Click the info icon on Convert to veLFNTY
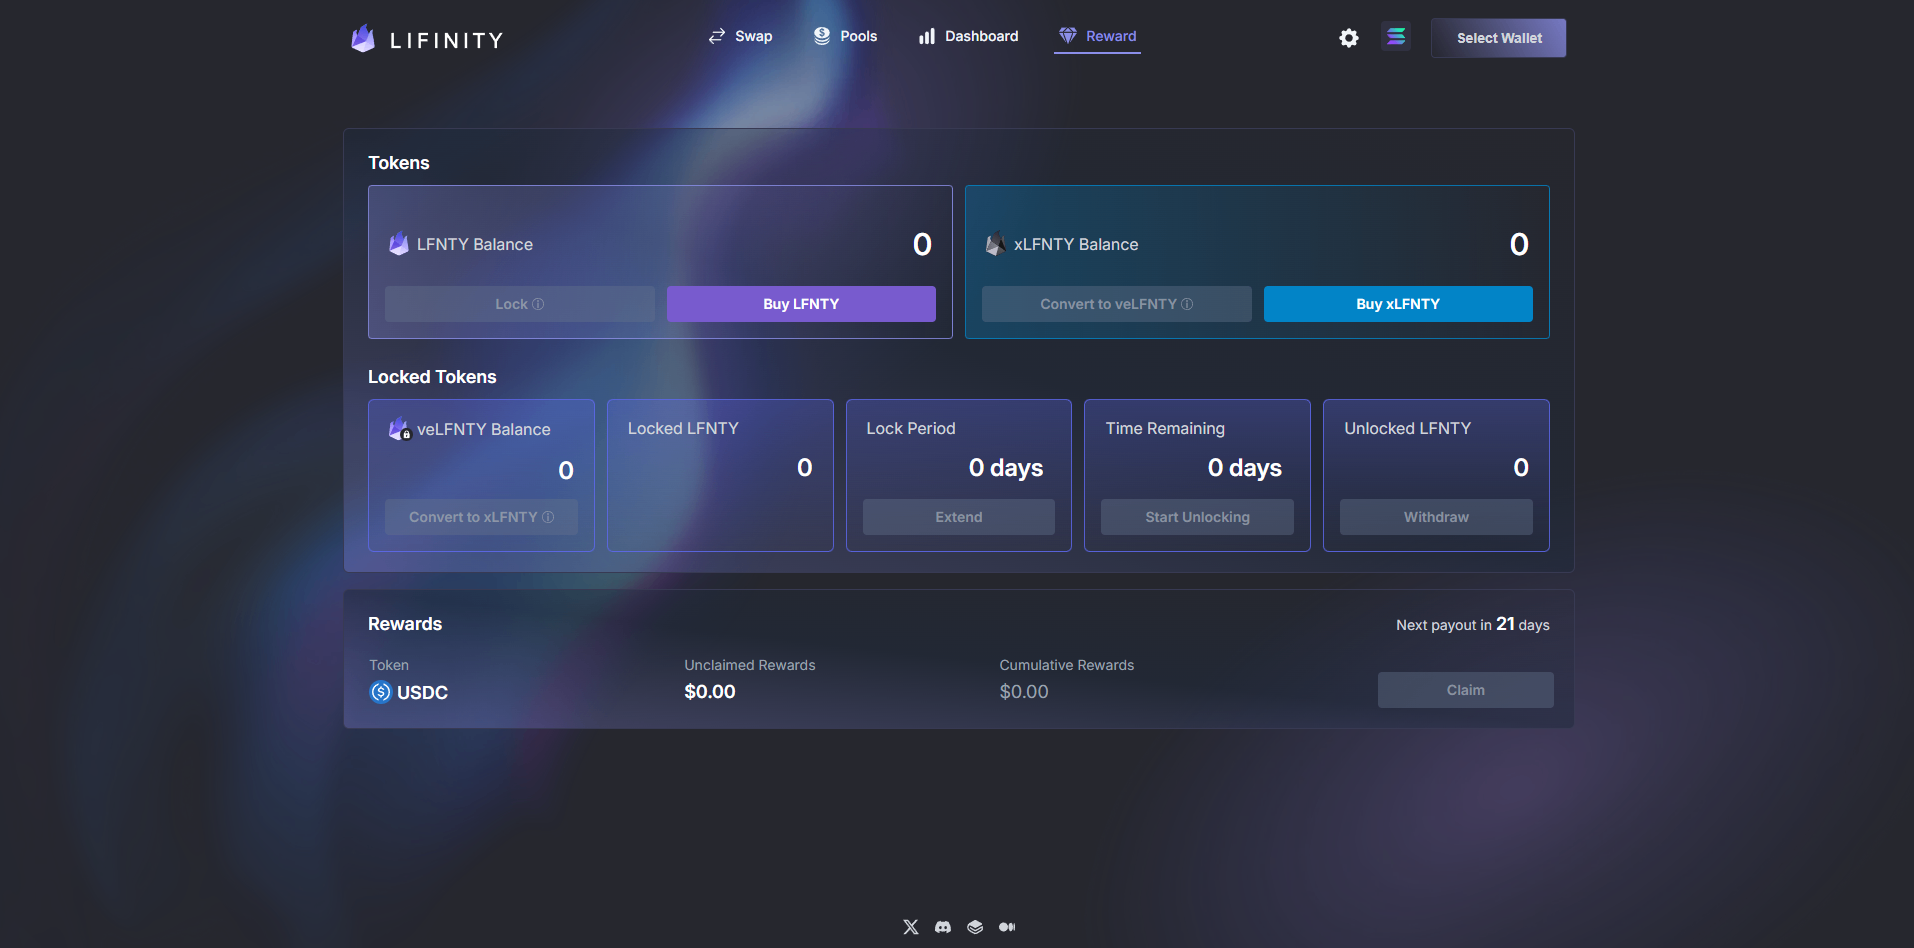 1187,304
